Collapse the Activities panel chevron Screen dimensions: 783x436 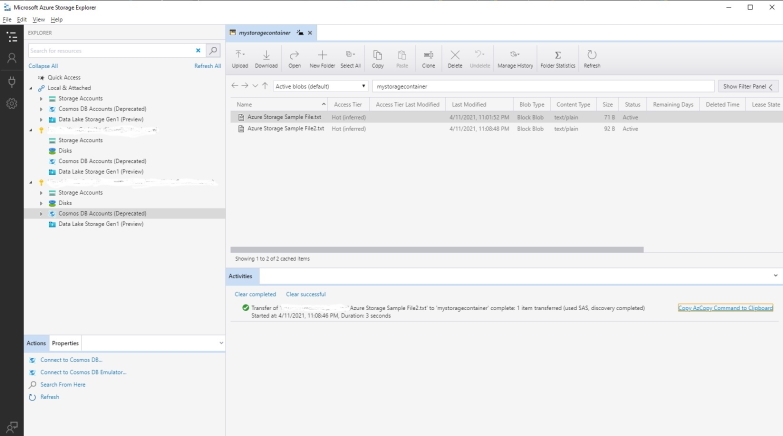click(776, 276)
